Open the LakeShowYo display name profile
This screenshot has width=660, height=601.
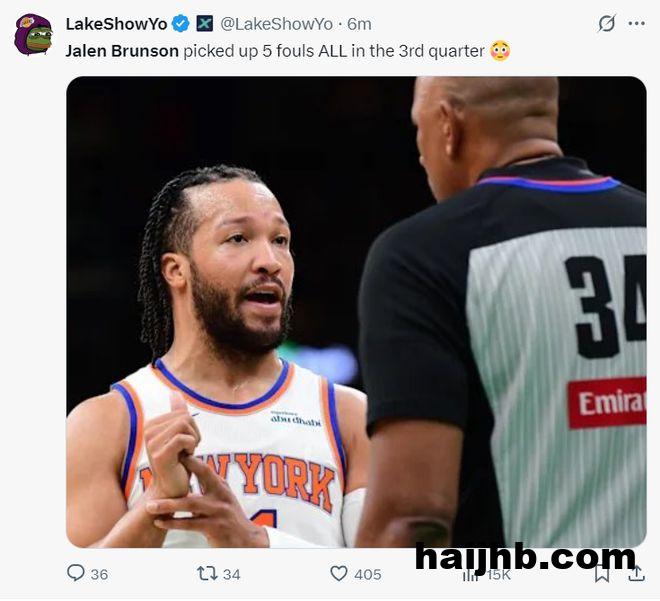(x=116, y=24)
